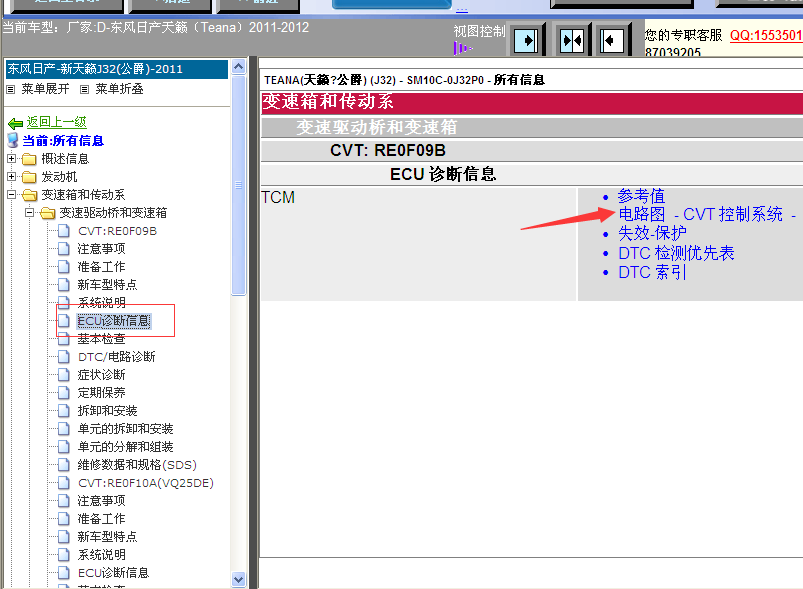Open 症状诊断 tree entry
The image size is (803, 589).
pyautogui.click(x=101, y=375)
